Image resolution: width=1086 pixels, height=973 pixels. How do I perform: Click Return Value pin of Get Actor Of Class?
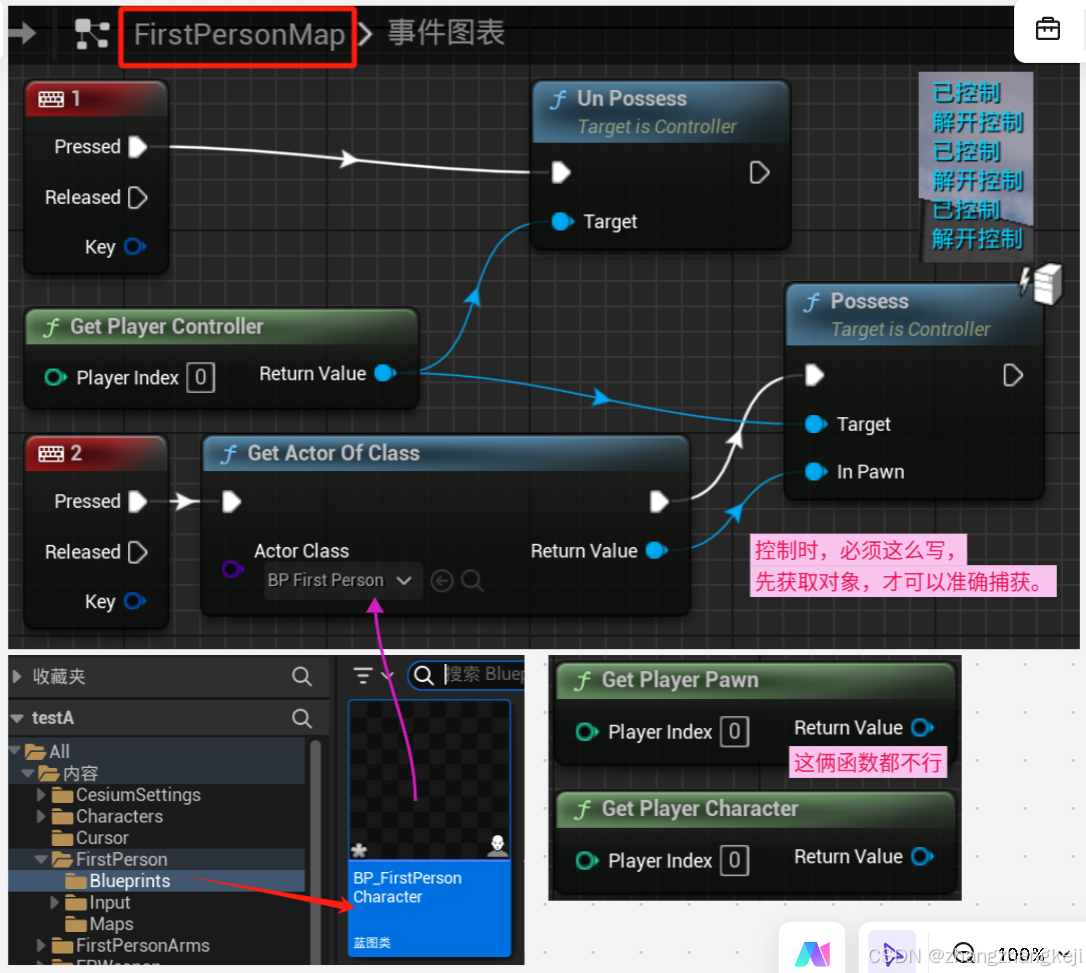(657, 551)
